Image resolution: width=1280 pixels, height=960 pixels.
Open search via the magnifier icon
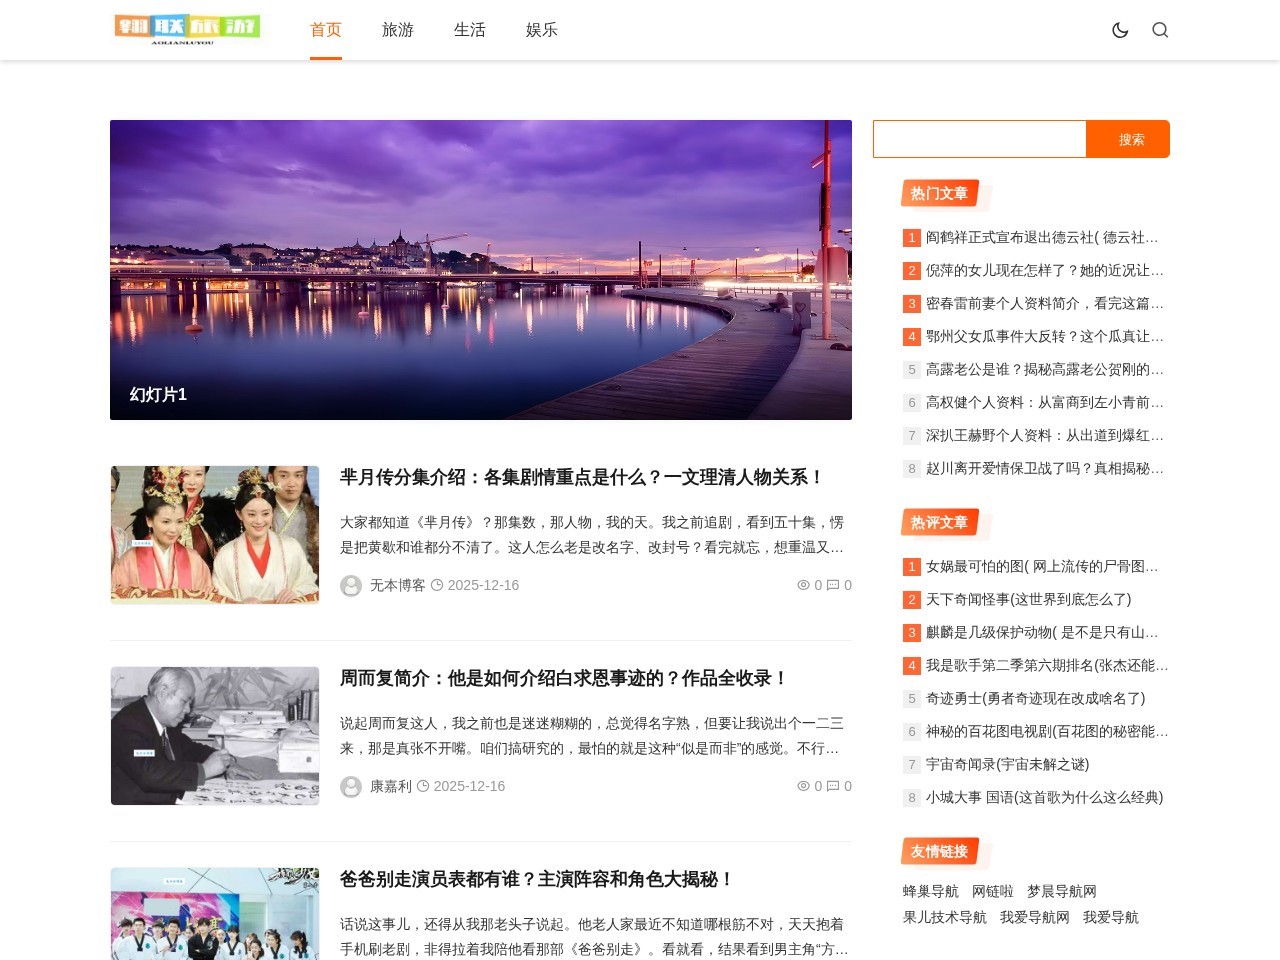tap(1160, 30)
